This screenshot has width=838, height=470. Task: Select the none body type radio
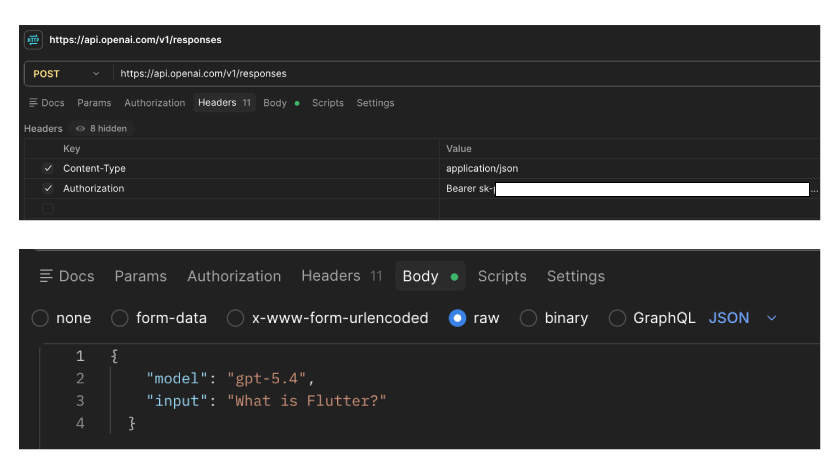coord(40,318)
